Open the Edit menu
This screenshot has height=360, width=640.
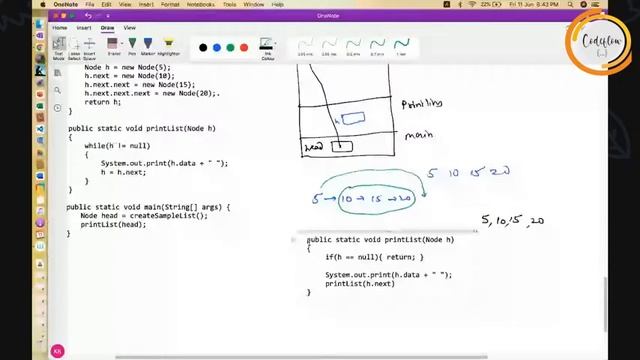(106, 4)
